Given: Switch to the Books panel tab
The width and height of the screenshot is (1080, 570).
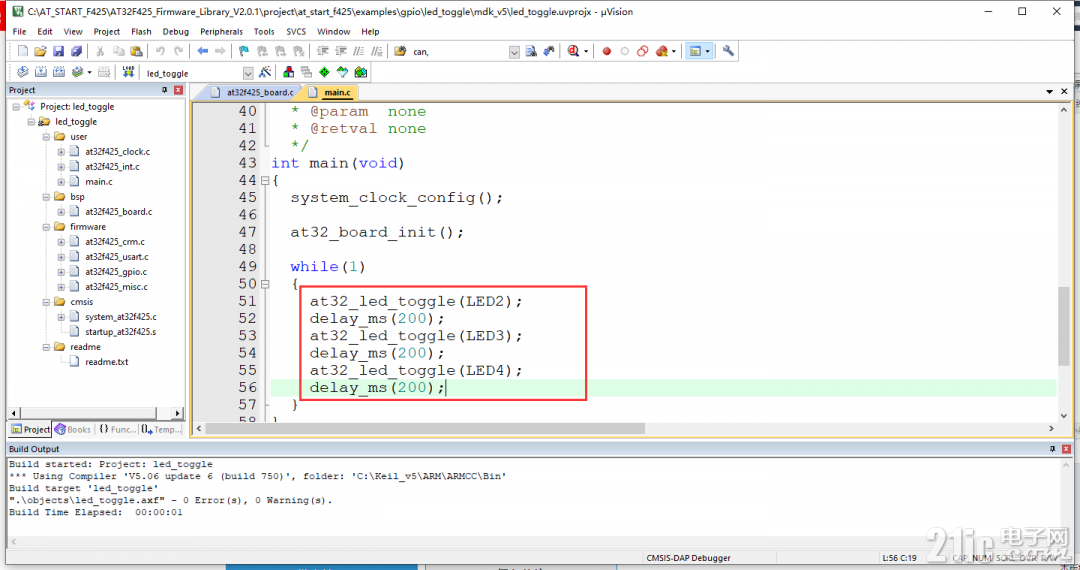Looking at the screenshot, I should pyautogui.click(x=73, y=429).
